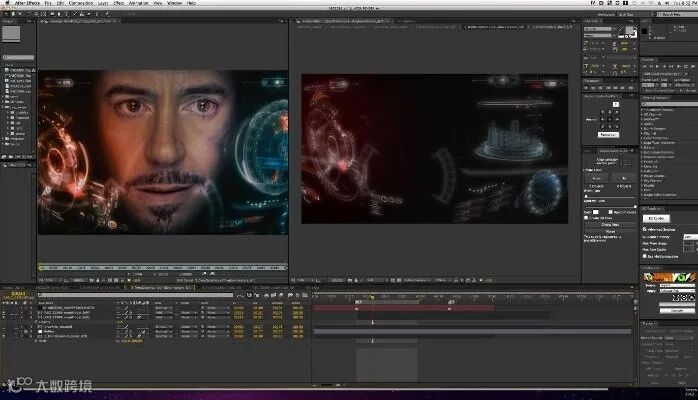Select the Roto Brush tool
Screen dimensions: 698x400
pos(97,14)
